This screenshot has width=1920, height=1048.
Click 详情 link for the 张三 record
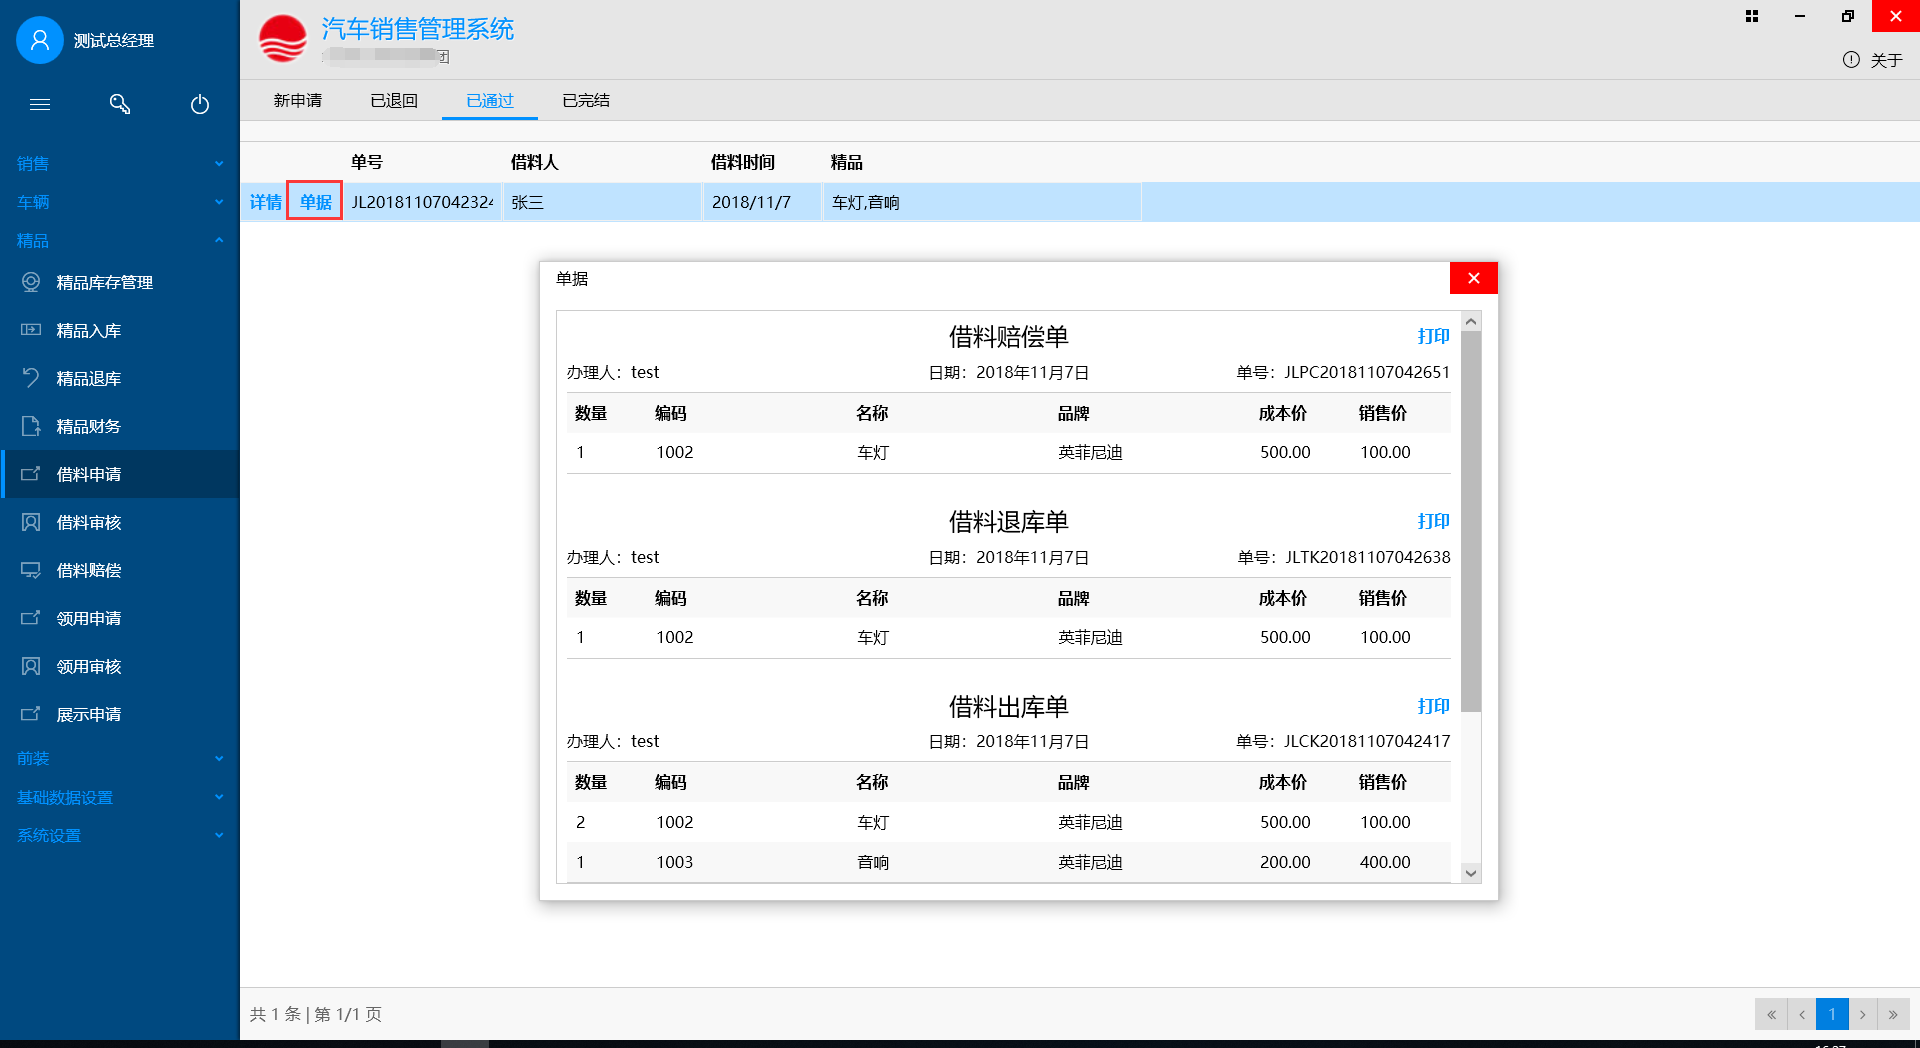click(265, 202)
